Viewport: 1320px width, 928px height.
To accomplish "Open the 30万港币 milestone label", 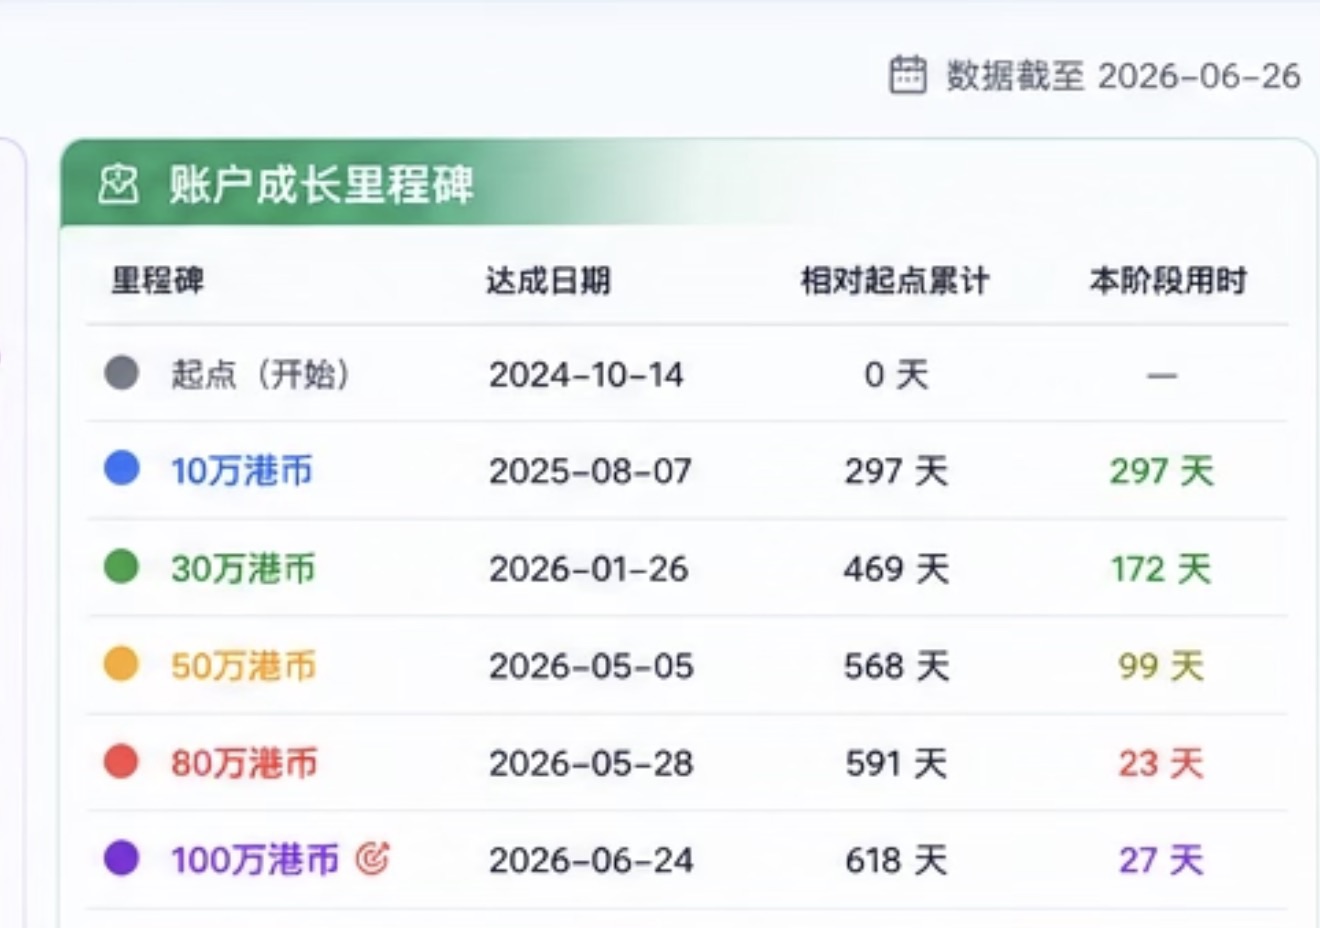I will coord(243,568).
